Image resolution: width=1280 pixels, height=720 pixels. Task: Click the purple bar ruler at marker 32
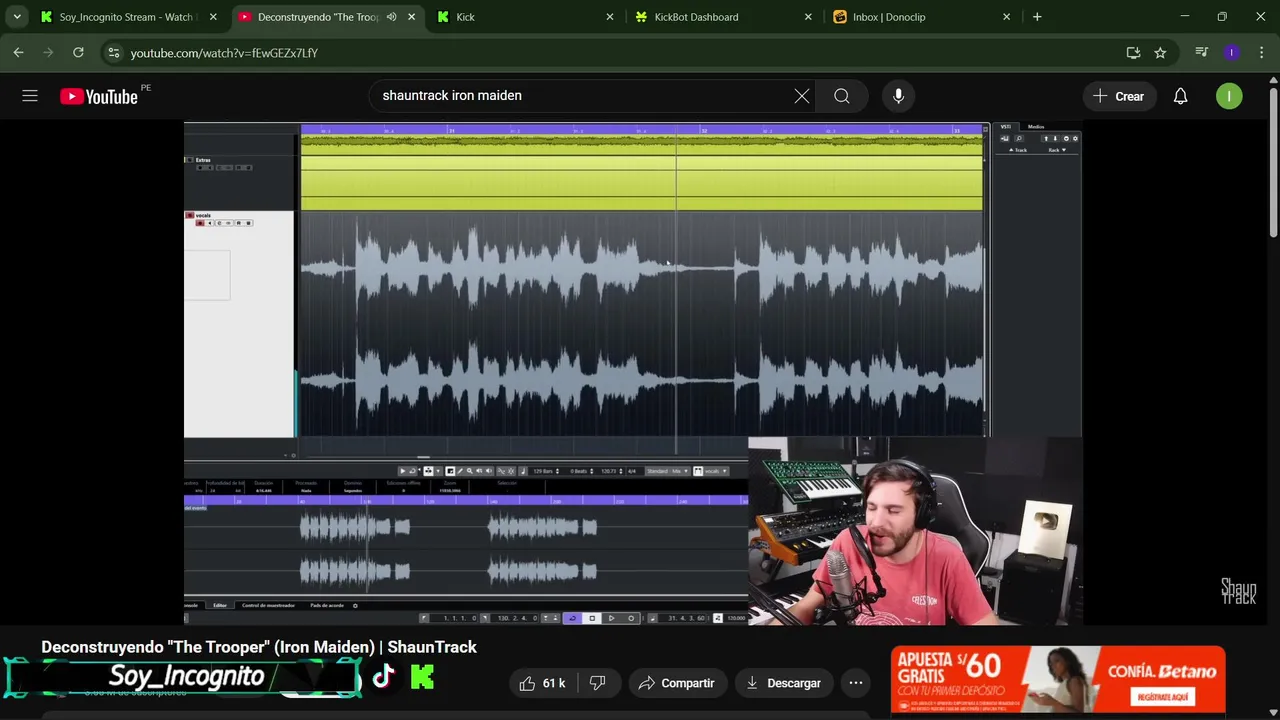pos(704,130)
